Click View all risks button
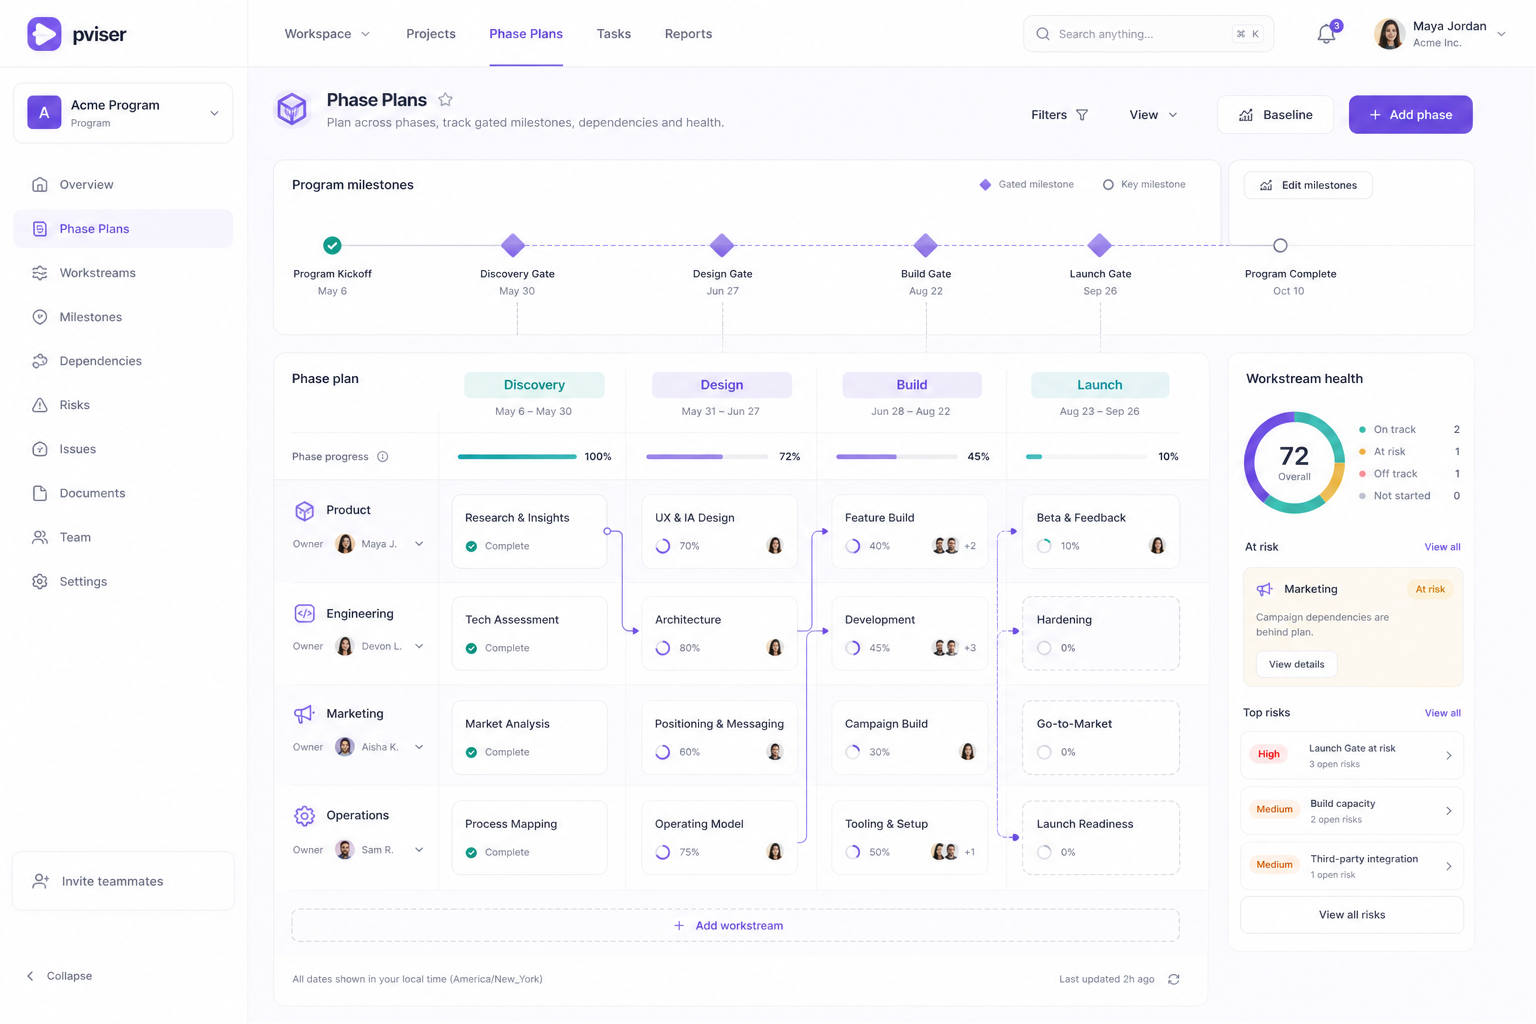The height and width of the screenshot is (1024, 1536). 1352,915
